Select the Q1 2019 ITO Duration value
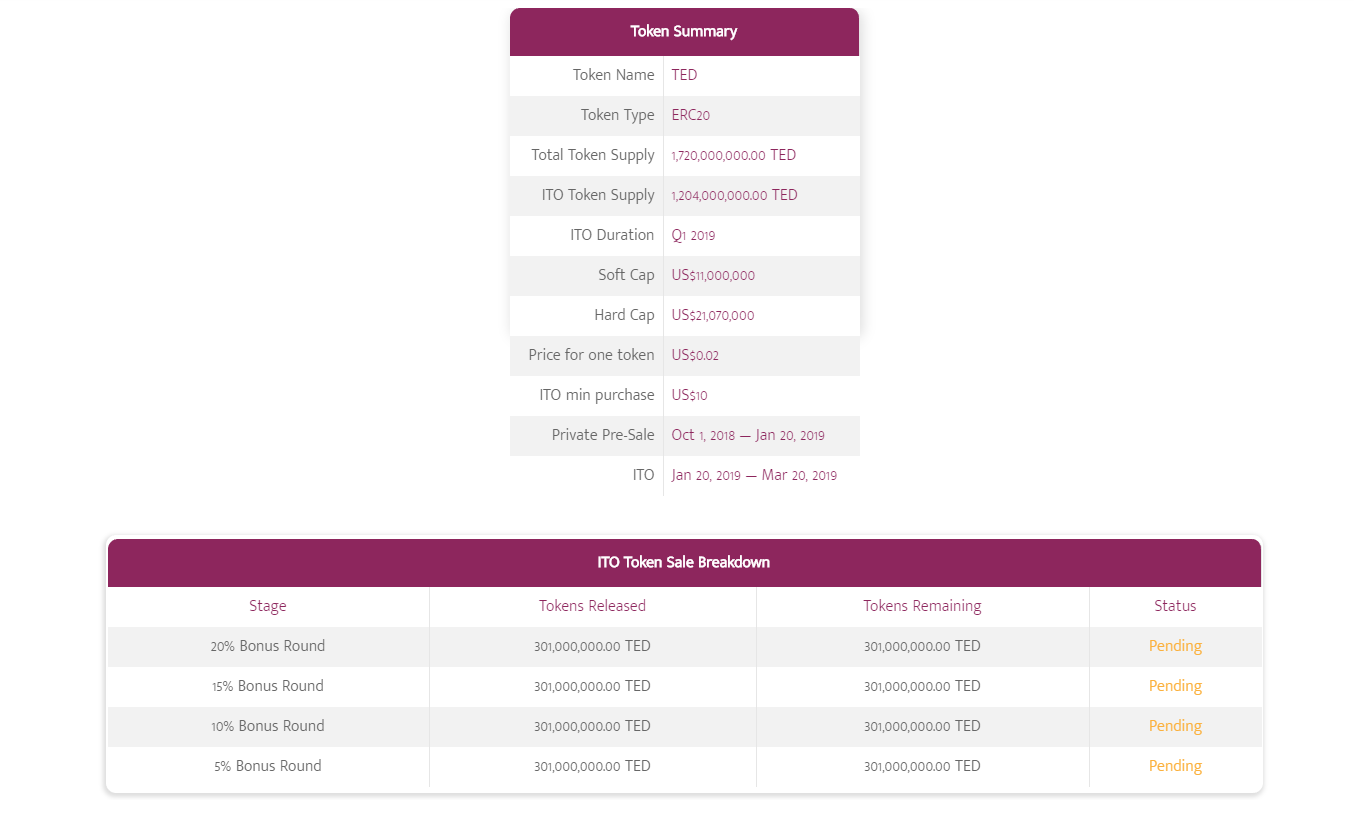The width and height of the screenshot is (1354, 827). [x=693, y=235]
